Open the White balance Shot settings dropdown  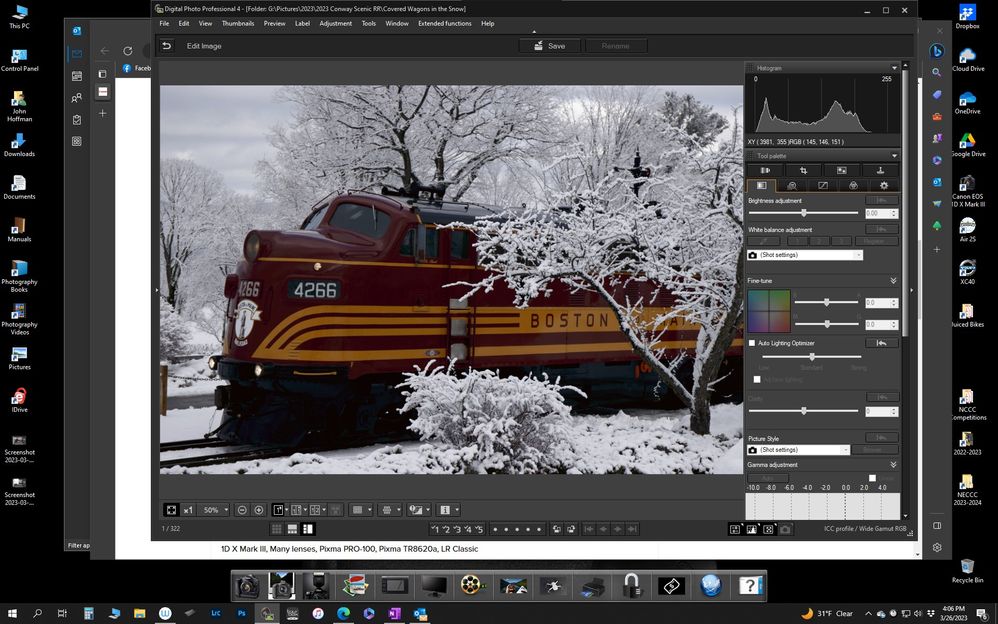(x=805, y=255)
